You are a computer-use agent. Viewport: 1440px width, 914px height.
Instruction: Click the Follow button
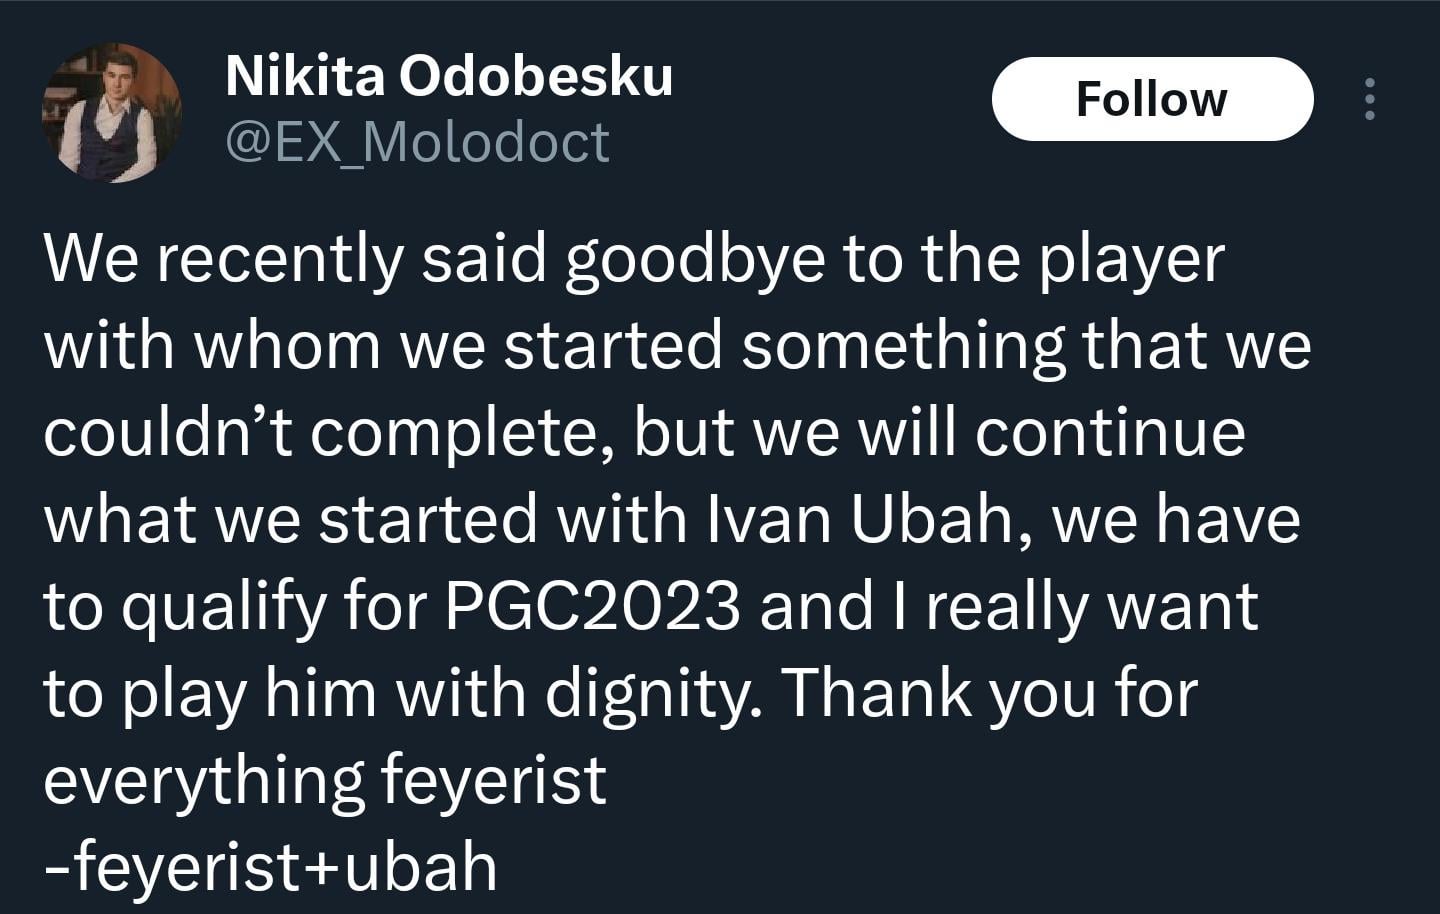click(x=1151, y=99)
